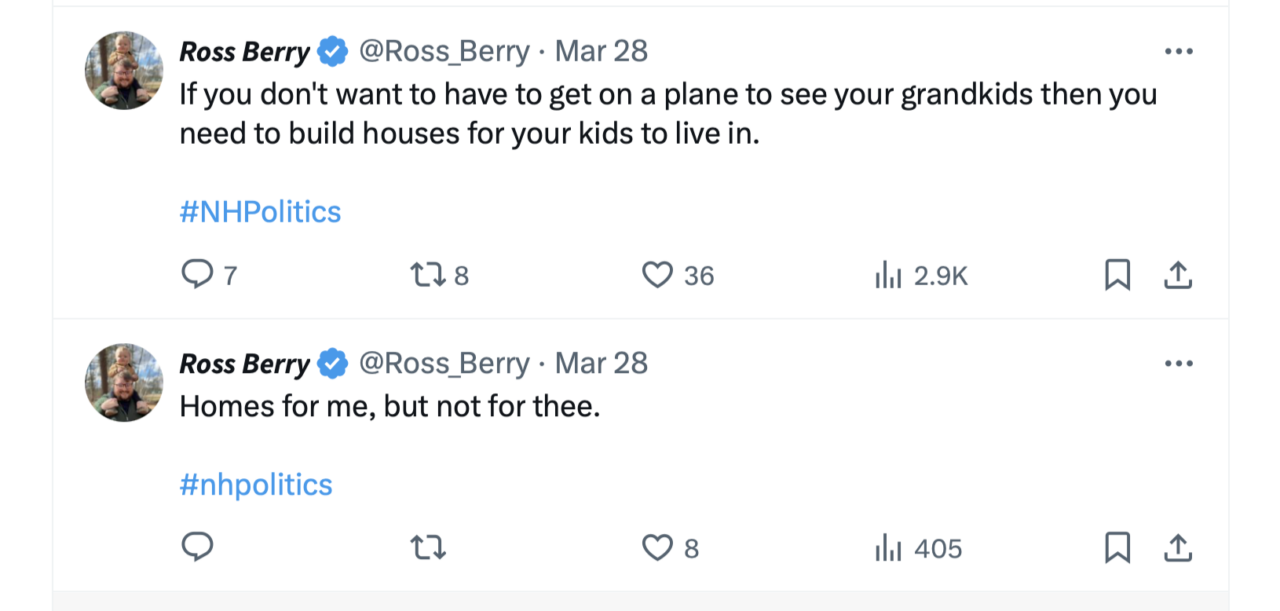The image size is (1280, 611).
Task: Open Ross Berry's avatar on the first tweet
Action: (x=124, y=70)
